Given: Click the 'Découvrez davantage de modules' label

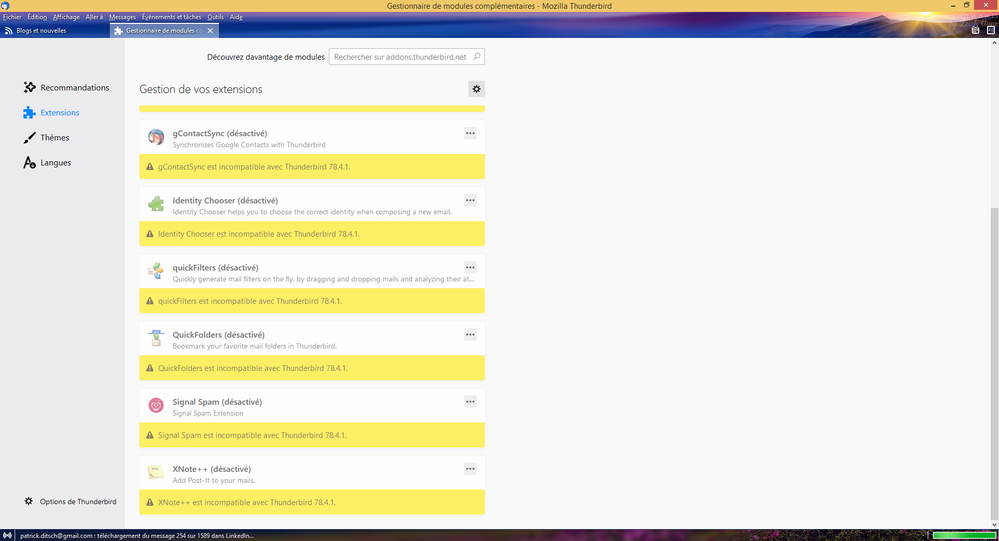Looking at the screenshot, I should (266, 57).
